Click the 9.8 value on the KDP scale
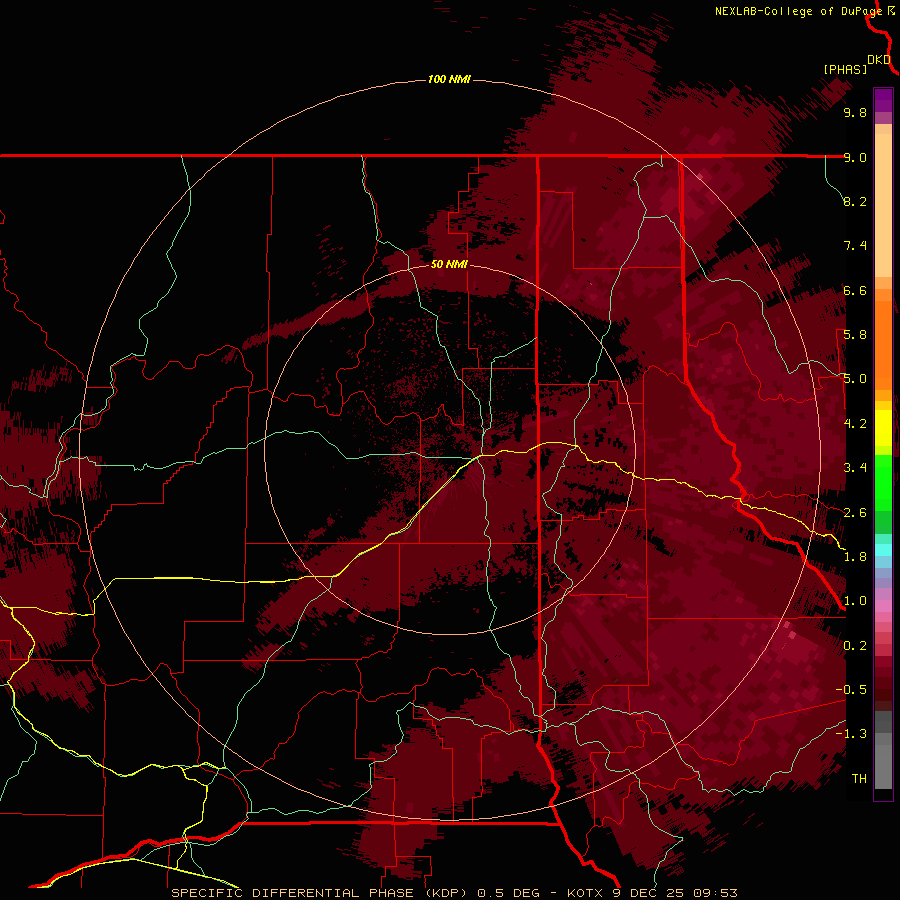900x900 pixels. [x=855, y=112]
